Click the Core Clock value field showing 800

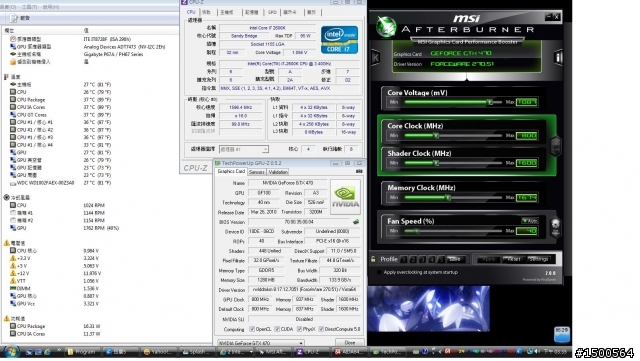[x=527, y=136]
